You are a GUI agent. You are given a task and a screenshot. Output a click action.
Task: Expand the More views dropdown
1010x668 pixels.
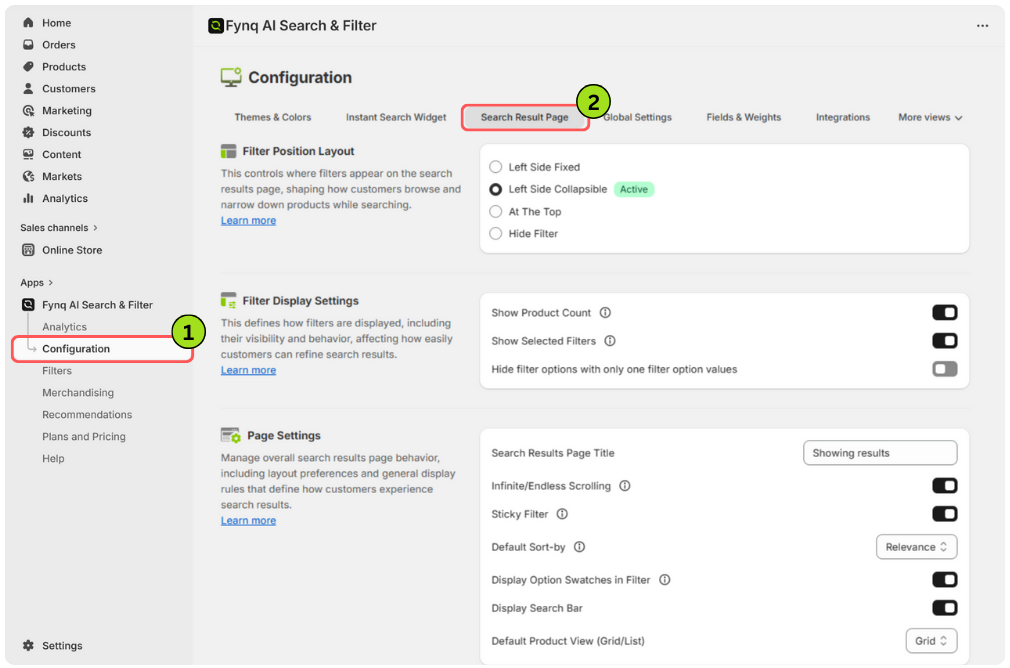click(x=929, y=117)
